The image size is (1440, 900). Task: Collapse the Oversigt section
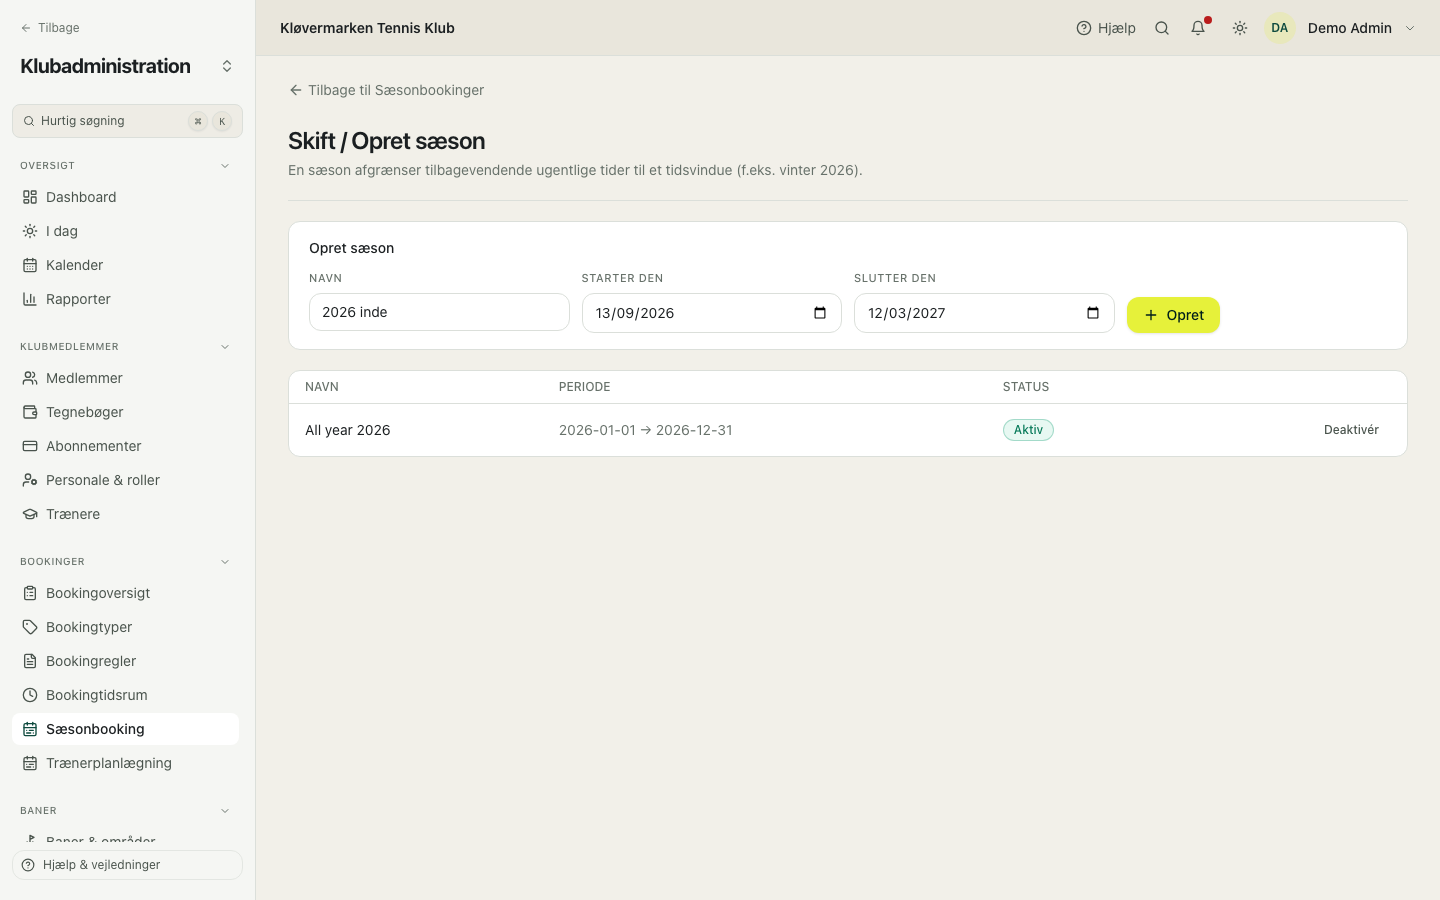pos(225,166)
